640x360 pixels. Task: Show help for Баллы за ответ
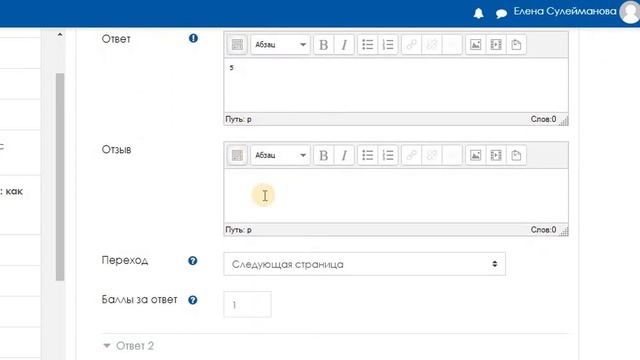[193, 300]
